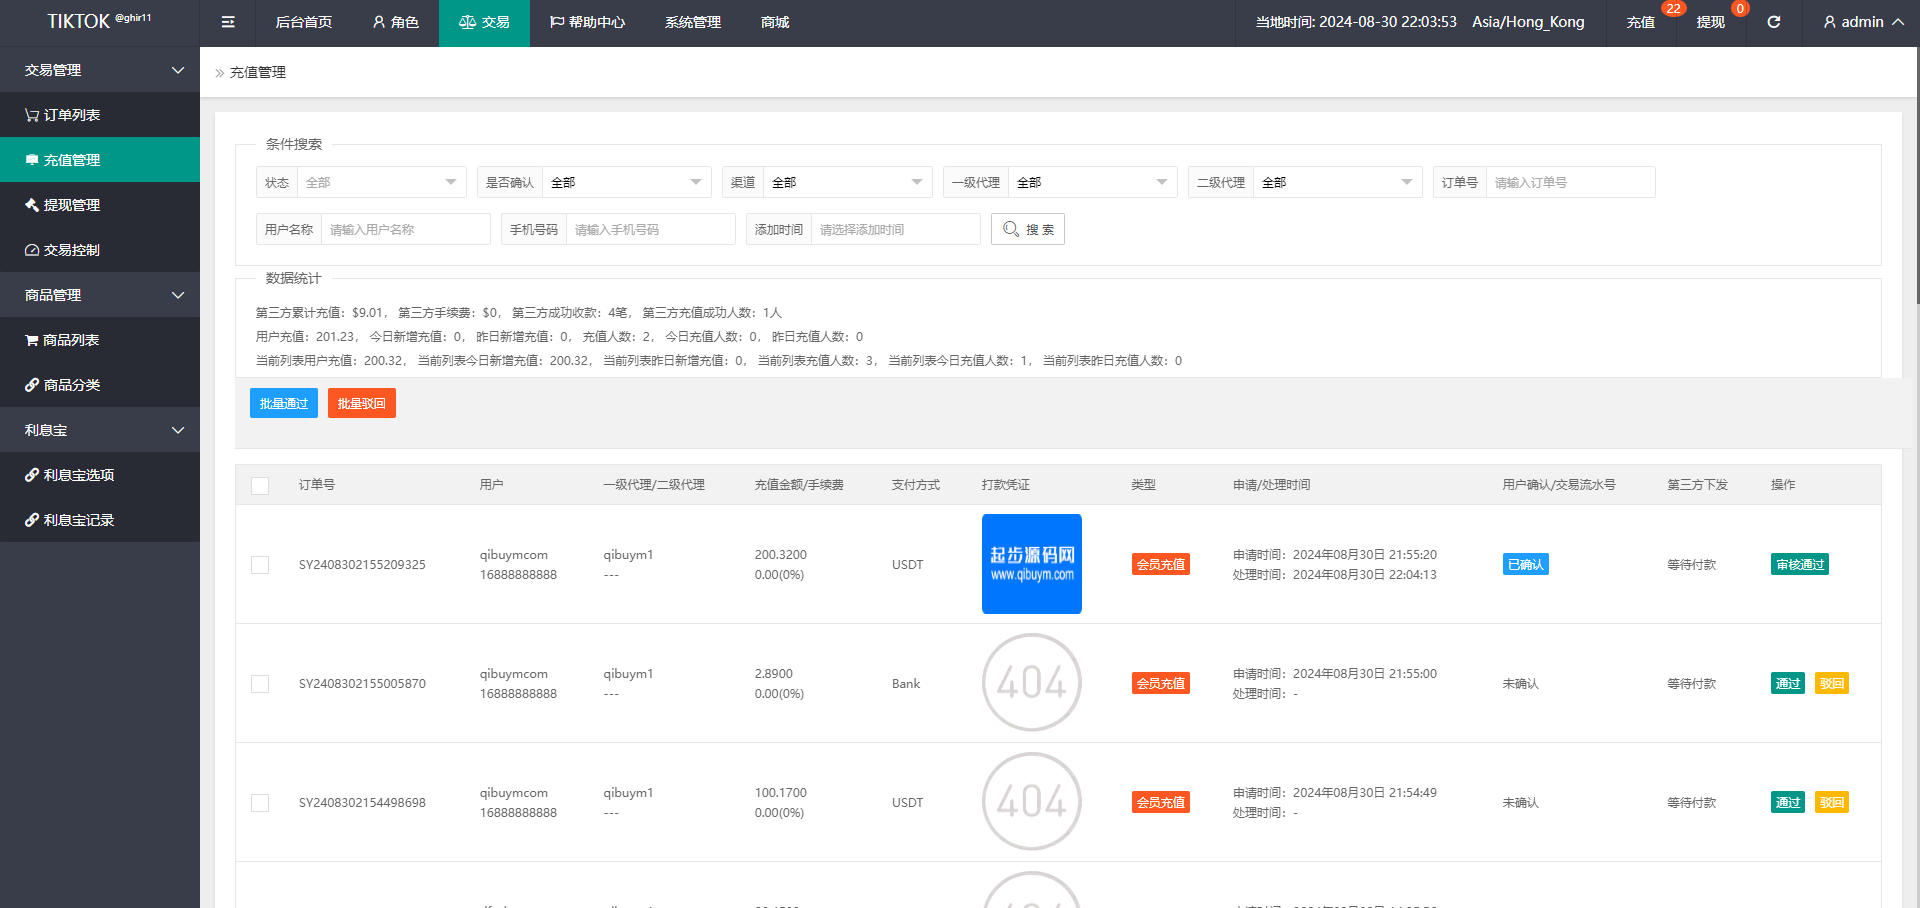Open the payment proof thumbnail for the first order
1920x908 pixels.
pyautogui.click(x=1031, y=564)
